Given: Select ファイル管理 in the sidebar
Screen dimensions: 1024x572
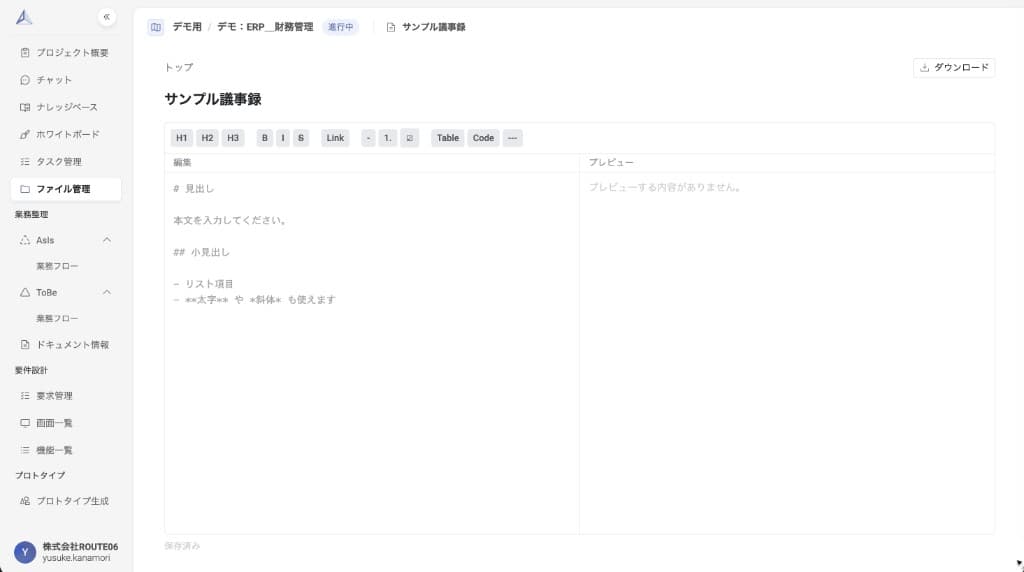Looking at the screenshot, I should (66, 189).
